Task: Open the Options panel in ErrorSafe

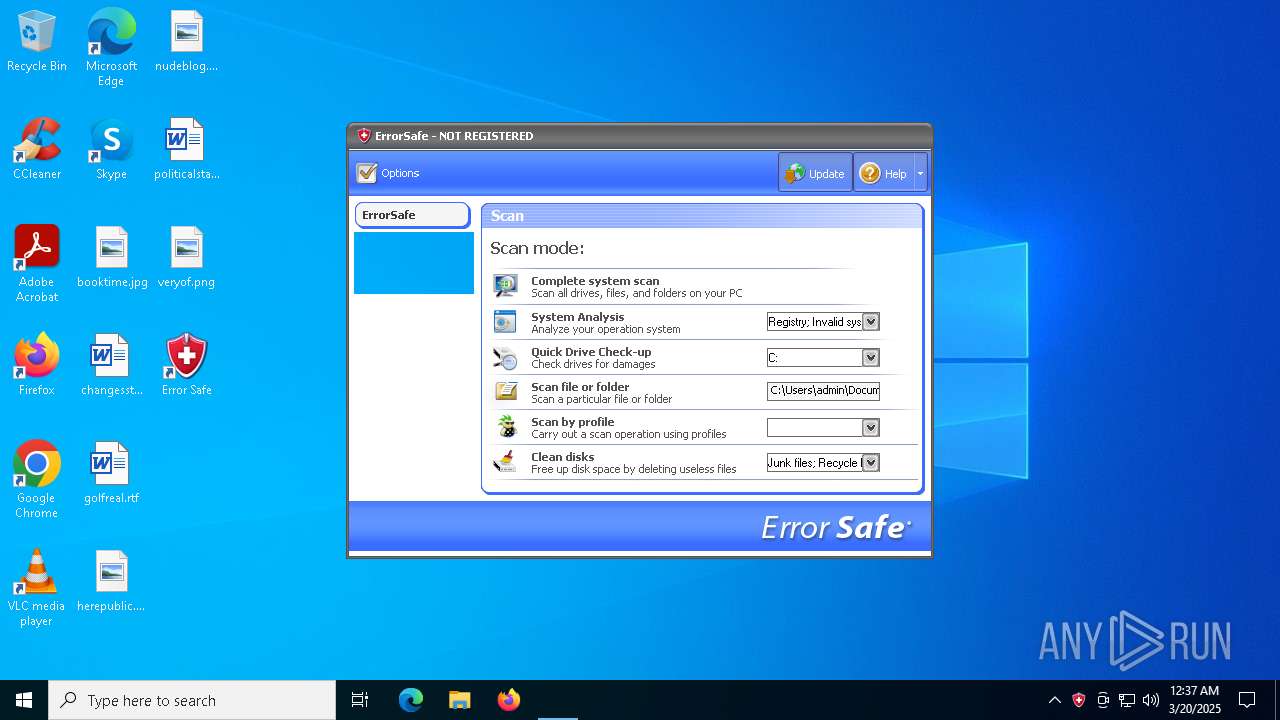Action: coord(388,173)
